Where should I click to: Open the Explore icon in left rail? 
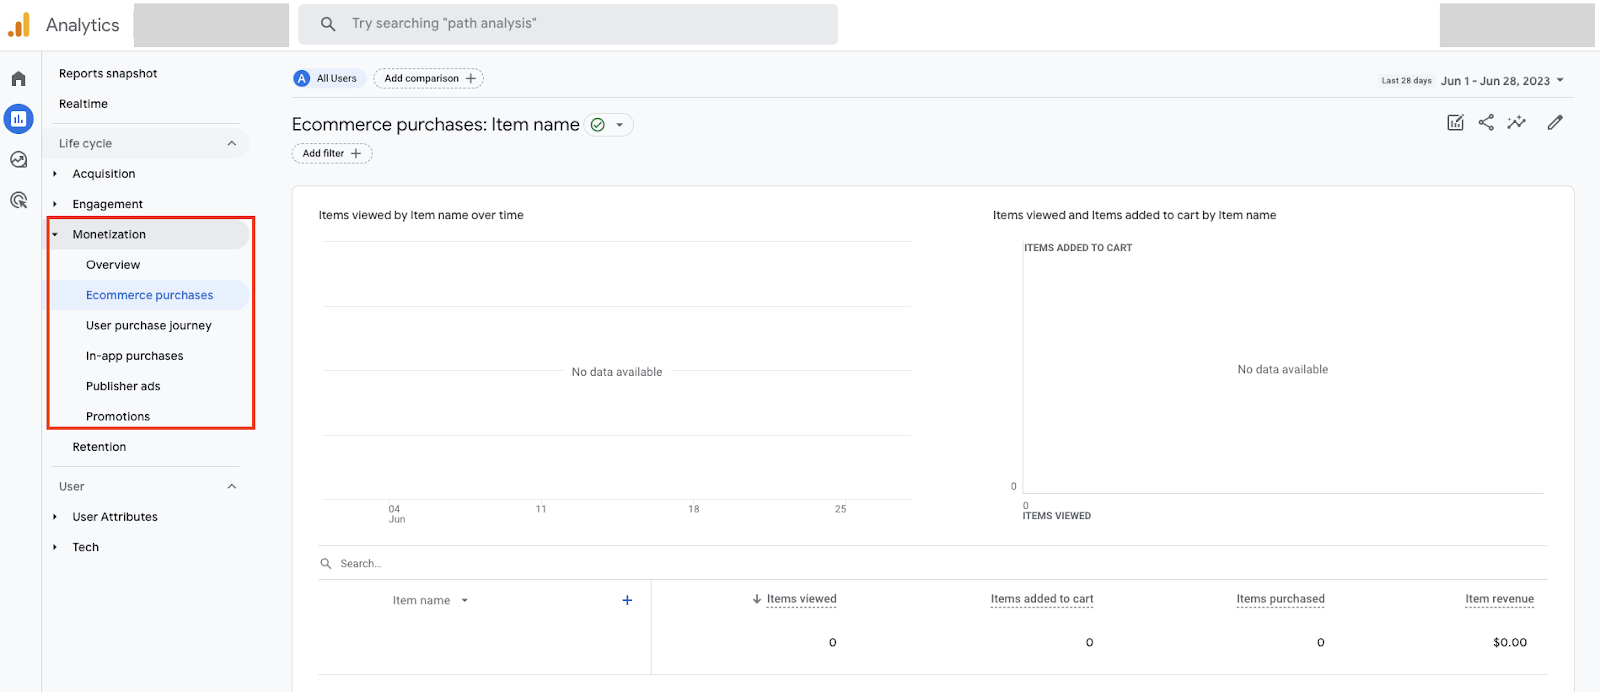19,160
